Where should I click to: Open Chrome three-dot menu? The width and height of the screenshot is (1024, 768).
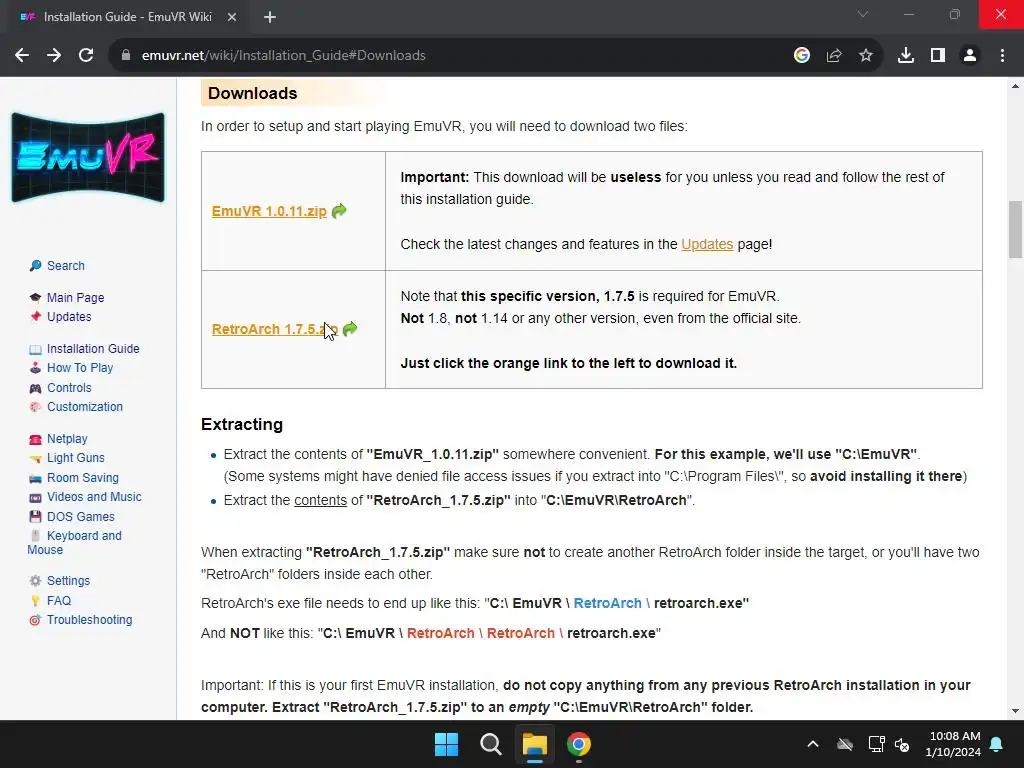coord(1002,56)
